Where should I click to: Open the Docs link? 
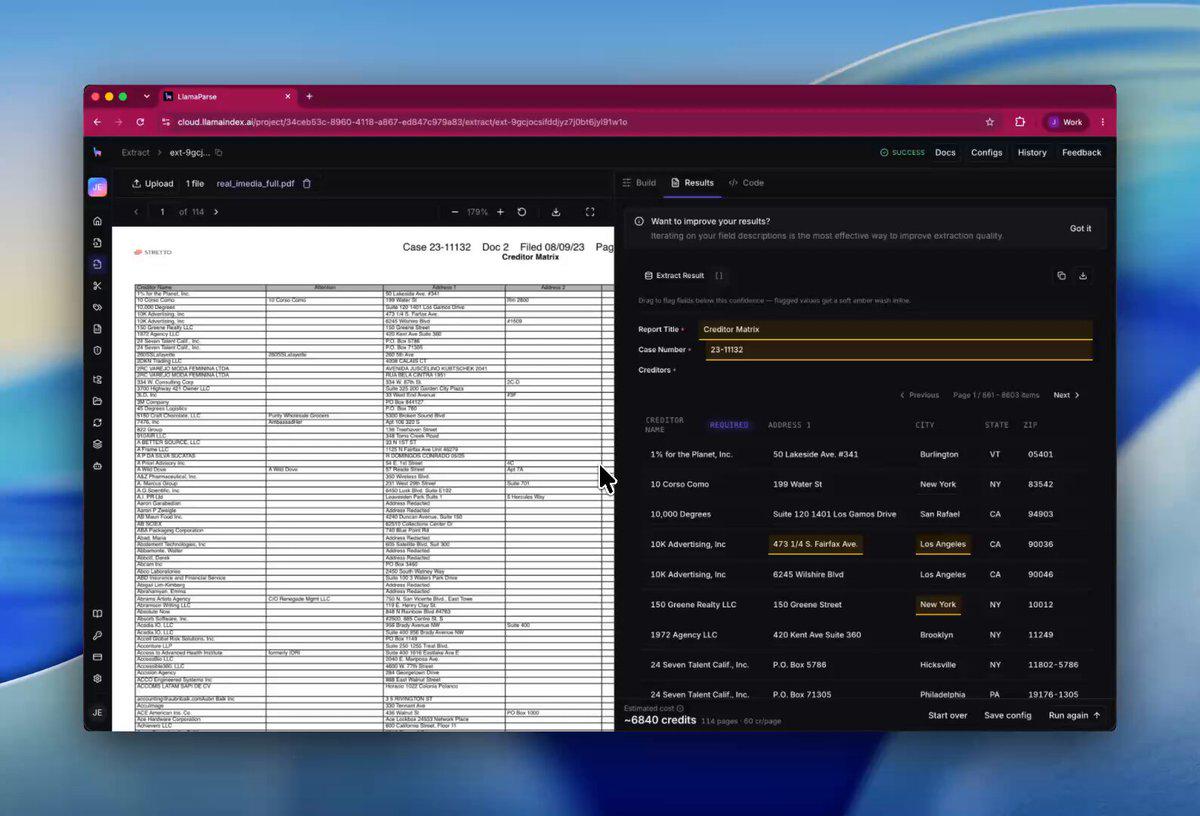point(945,153)
